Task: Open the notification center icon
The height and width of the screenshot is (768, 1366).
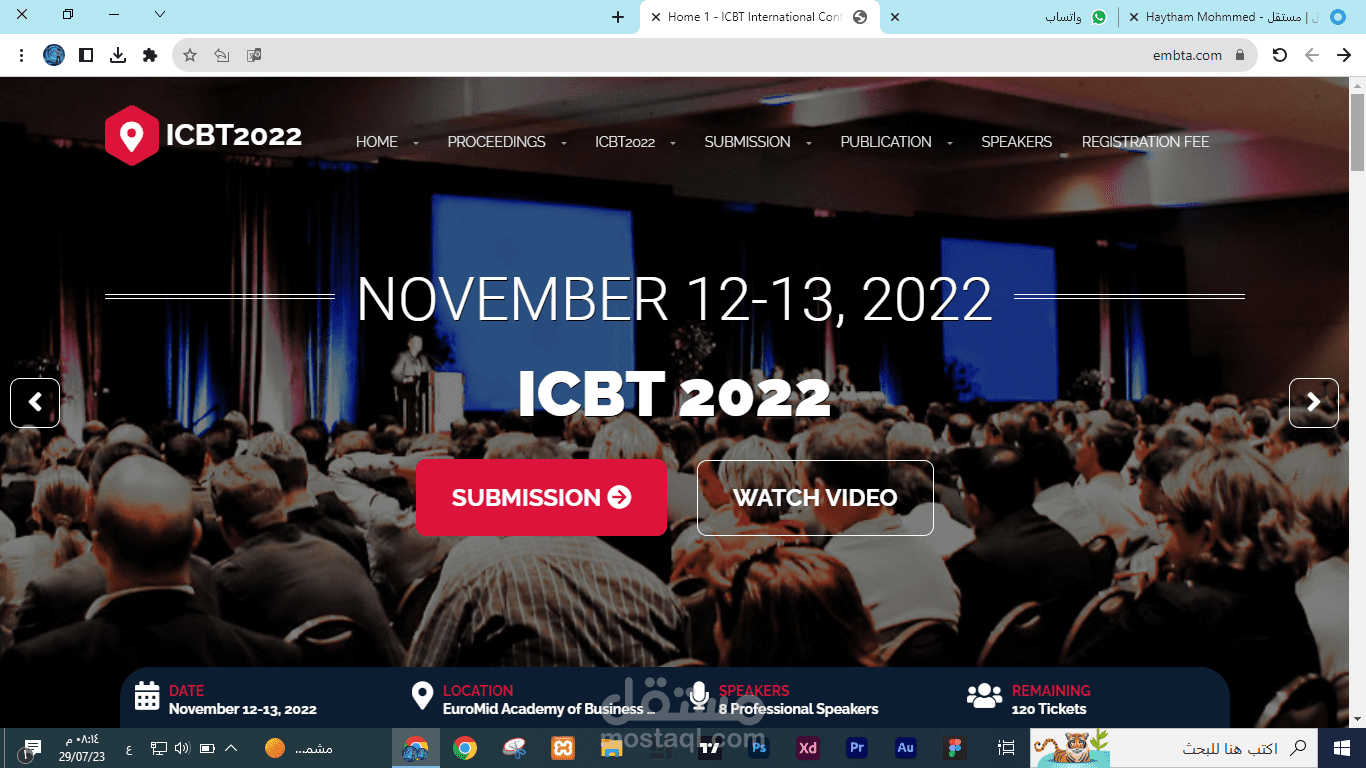Action: [32, 748]
